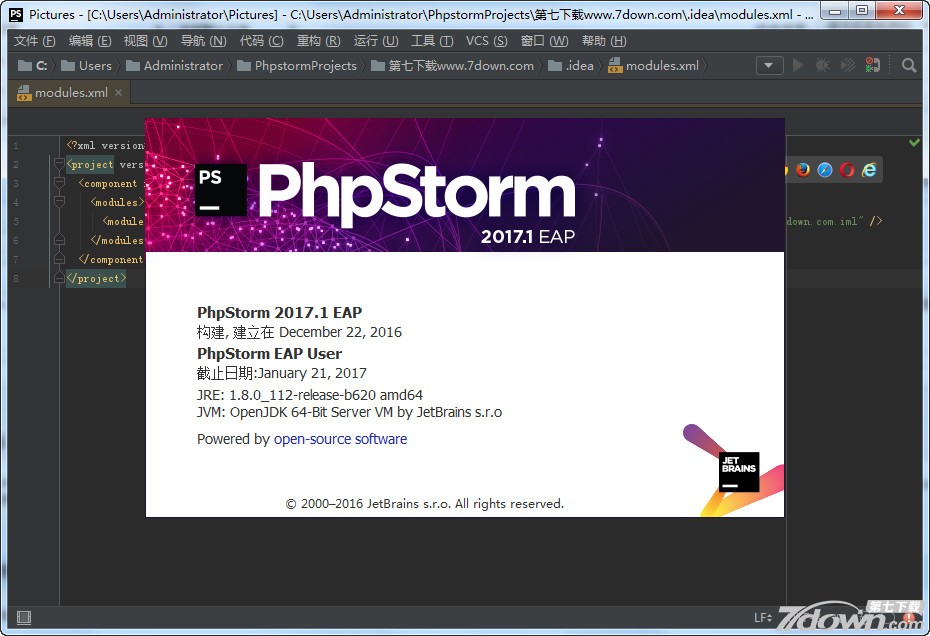Image resolution: width=930 pixels, height=636 pixels.
Task: Open Search Everywhere magnifier icon
Action: point(909,65)
